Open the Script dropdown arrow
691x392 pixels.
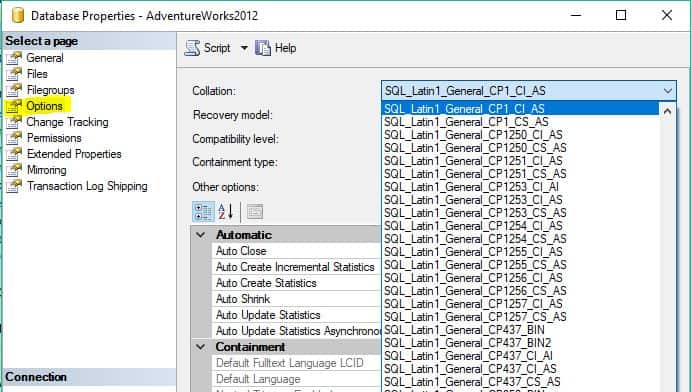[x=244, y=48]
